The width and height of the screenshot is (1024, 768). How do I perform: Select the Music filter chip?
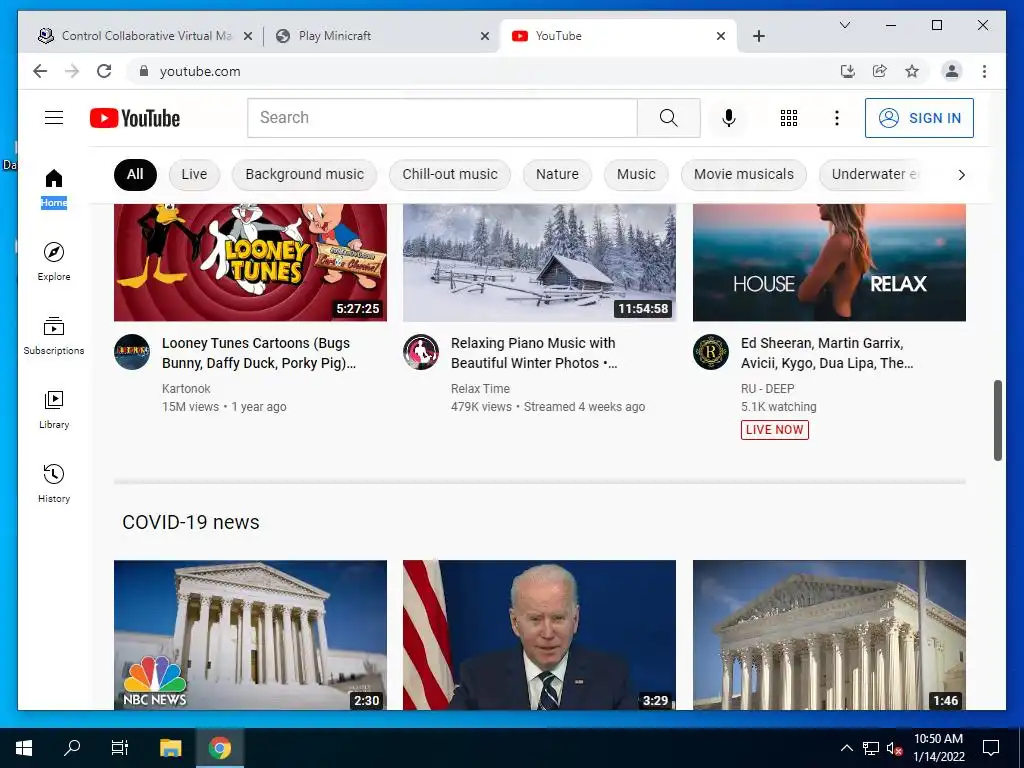(x=636, y=174)
